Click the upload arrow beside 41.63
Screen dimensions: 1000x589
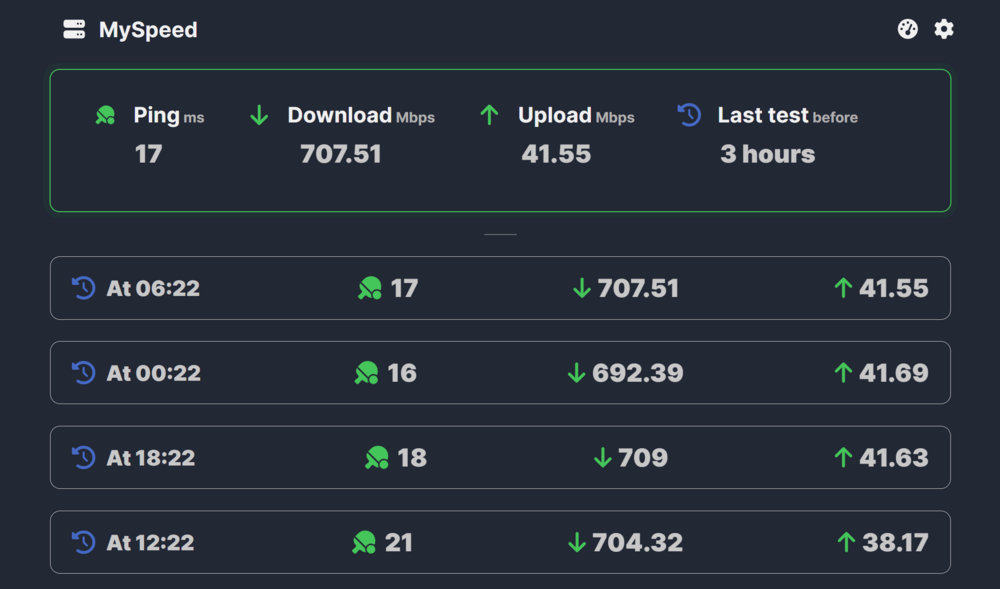(x=843, y=458)
